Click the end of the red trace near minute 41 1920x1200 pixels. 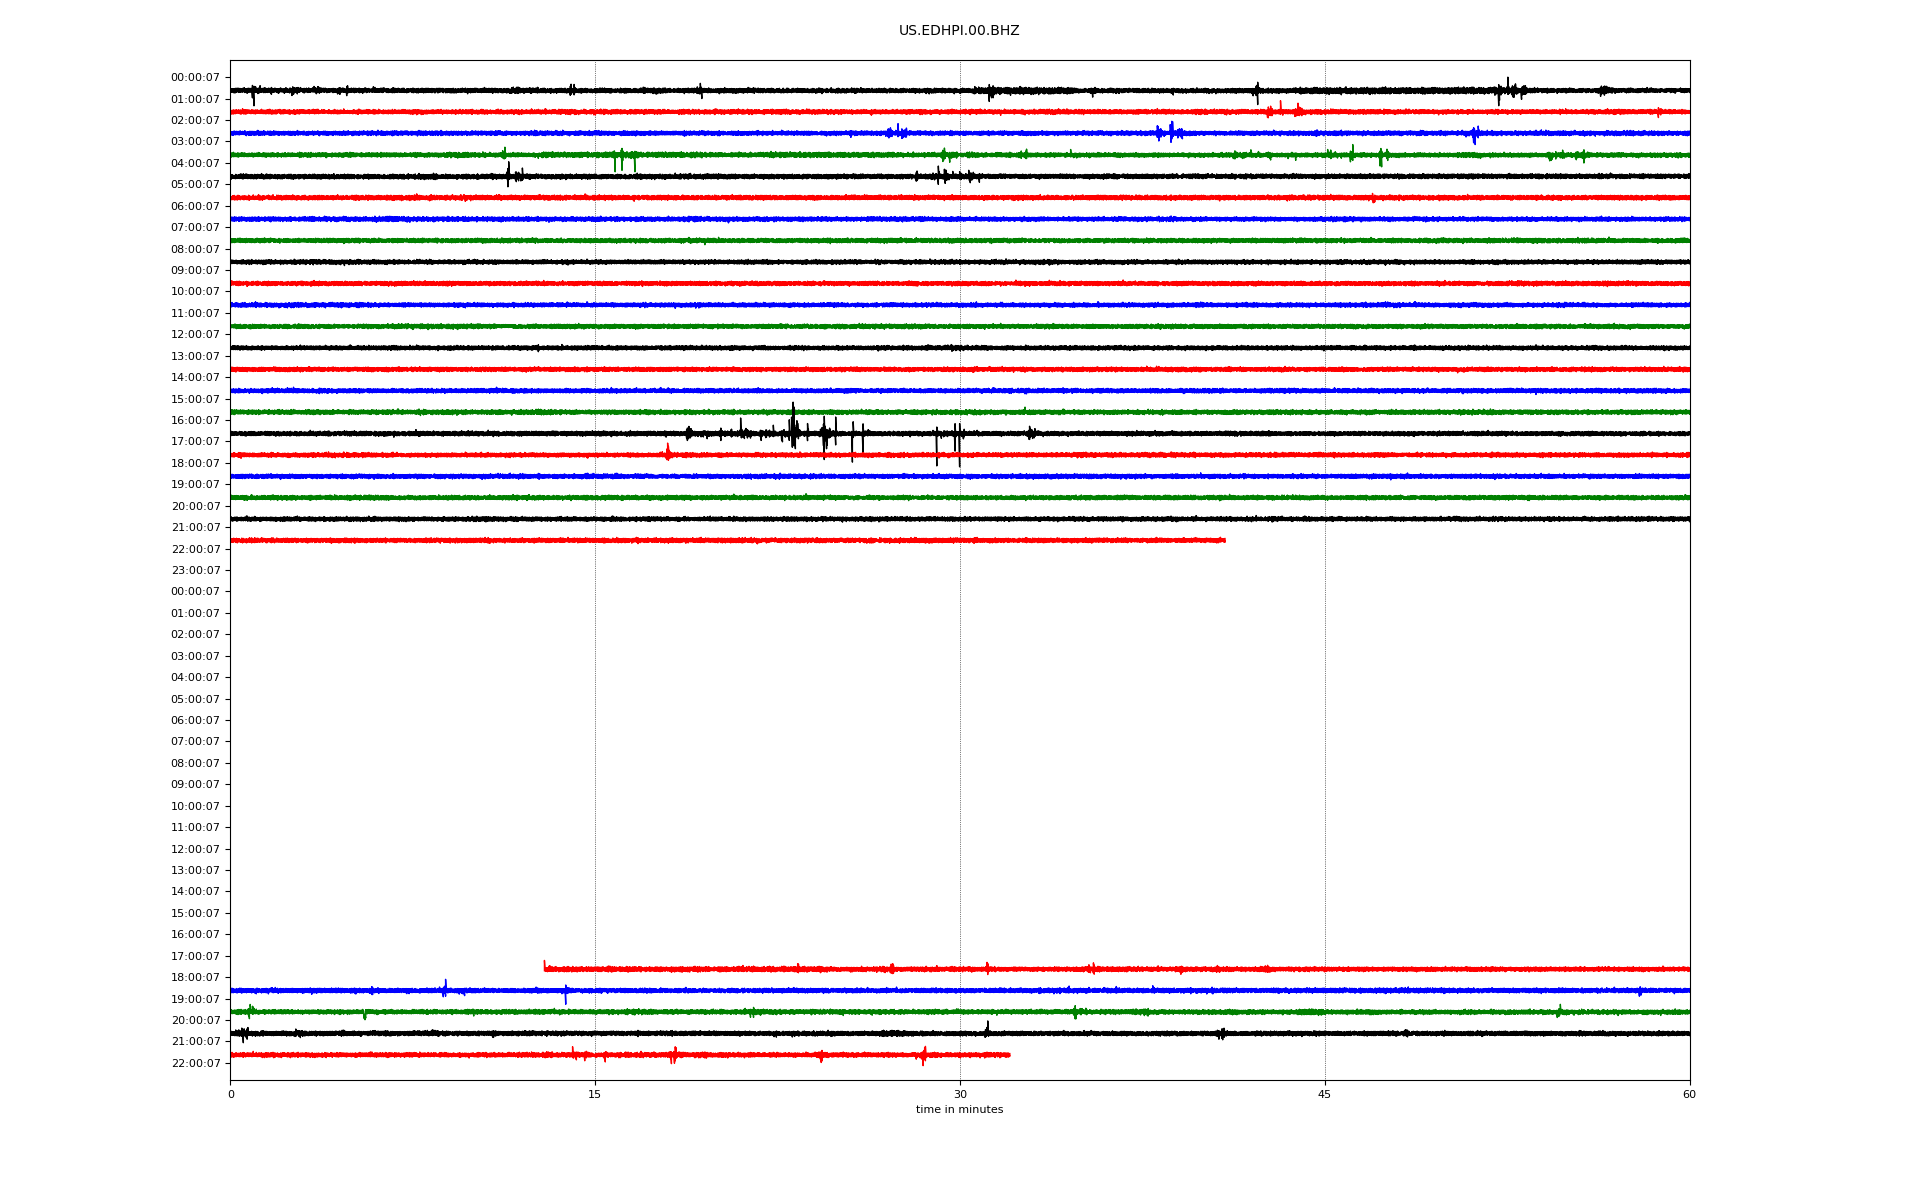1223,540
